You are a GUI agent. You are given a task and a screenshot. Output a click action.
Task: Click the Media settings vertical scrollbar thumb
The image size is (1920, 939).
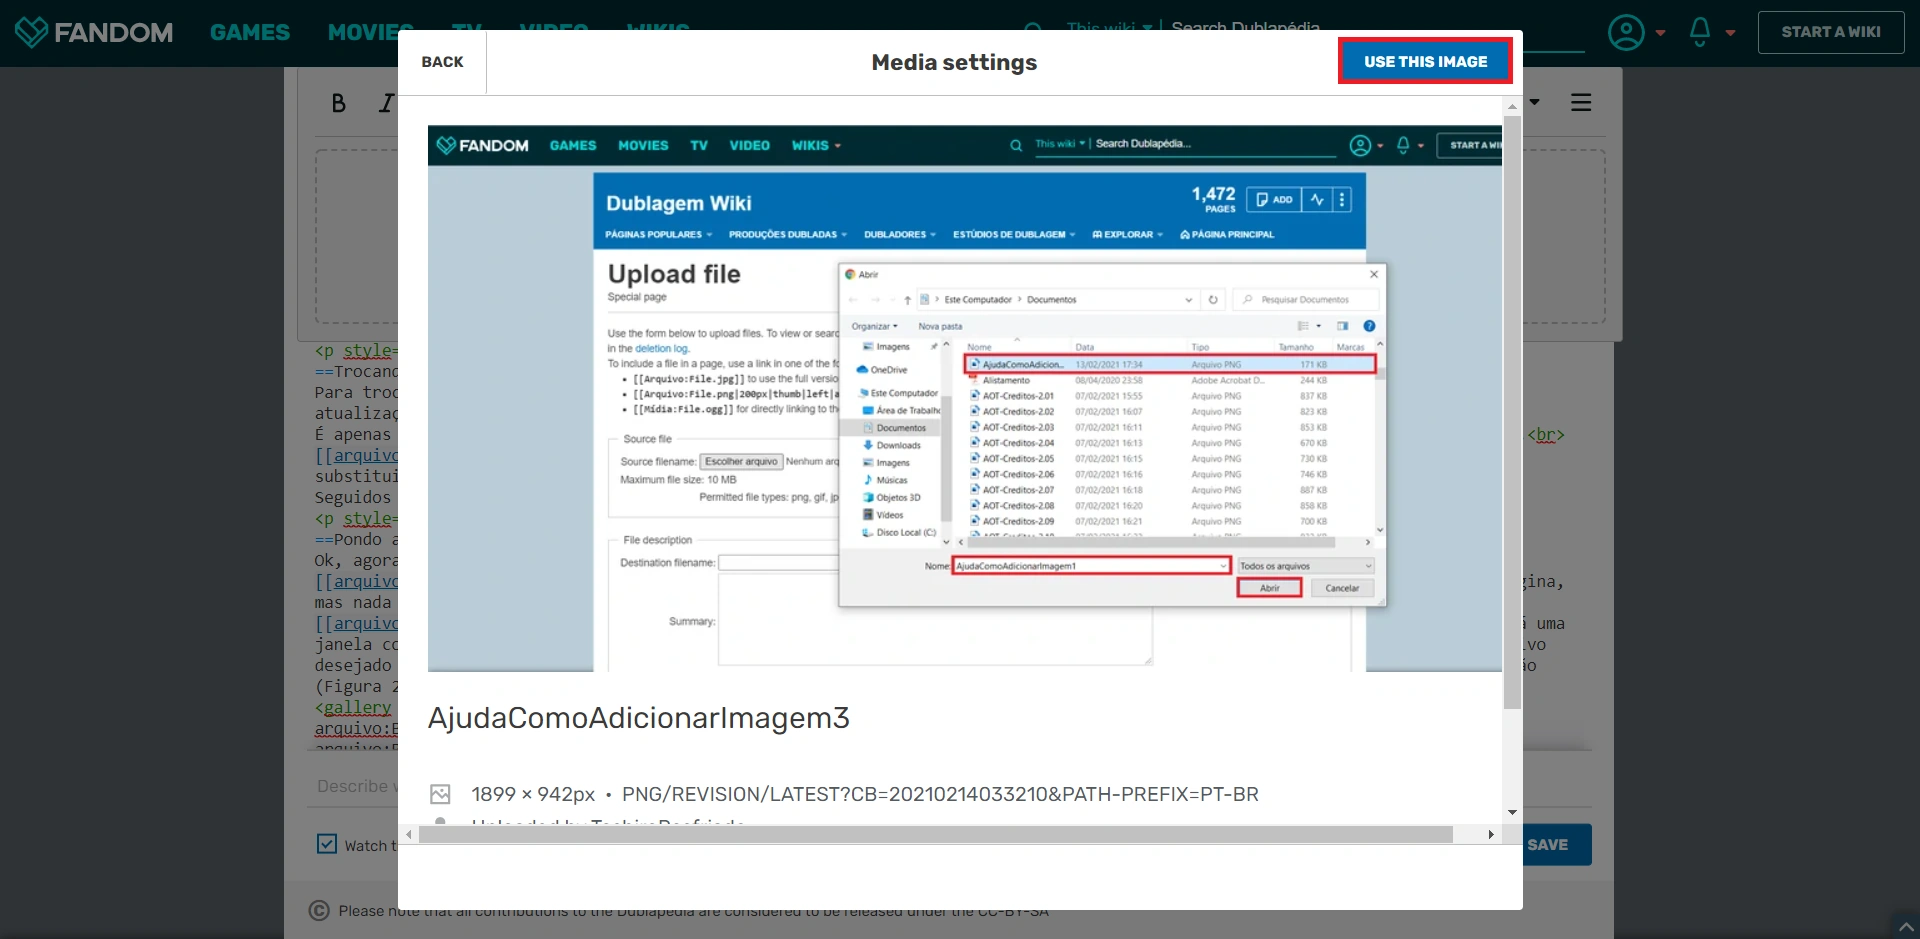pos(1512,412)
